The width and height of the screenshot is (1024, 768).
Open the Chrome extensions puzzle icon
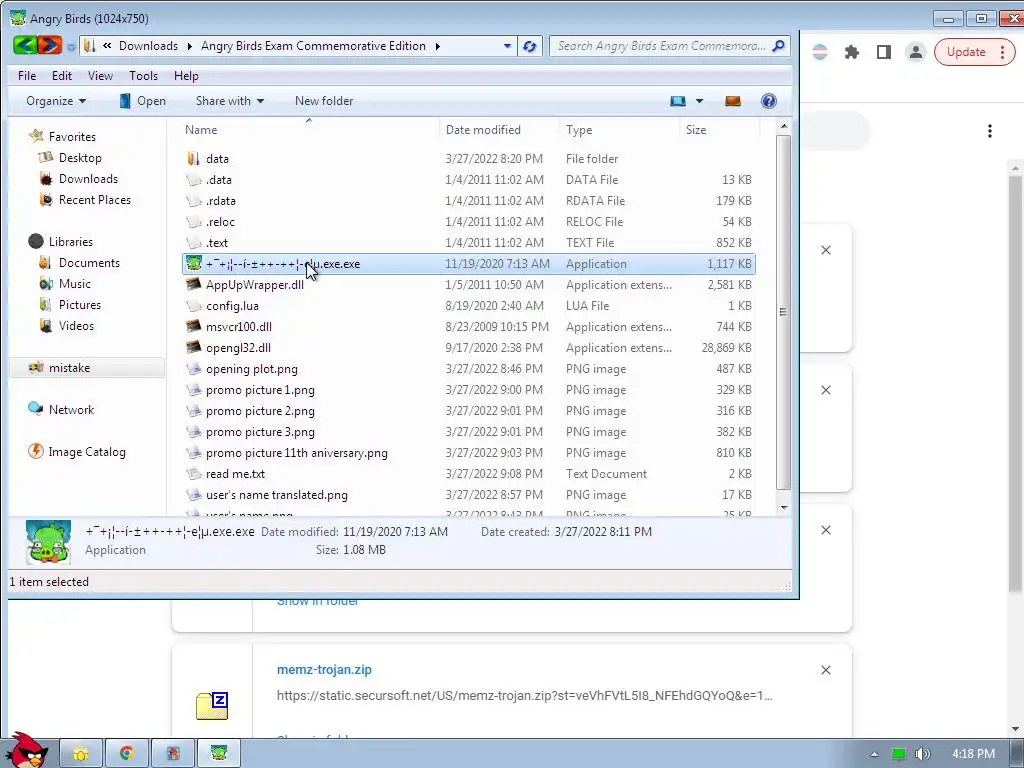pyautogui.click(x=852, y=52)
